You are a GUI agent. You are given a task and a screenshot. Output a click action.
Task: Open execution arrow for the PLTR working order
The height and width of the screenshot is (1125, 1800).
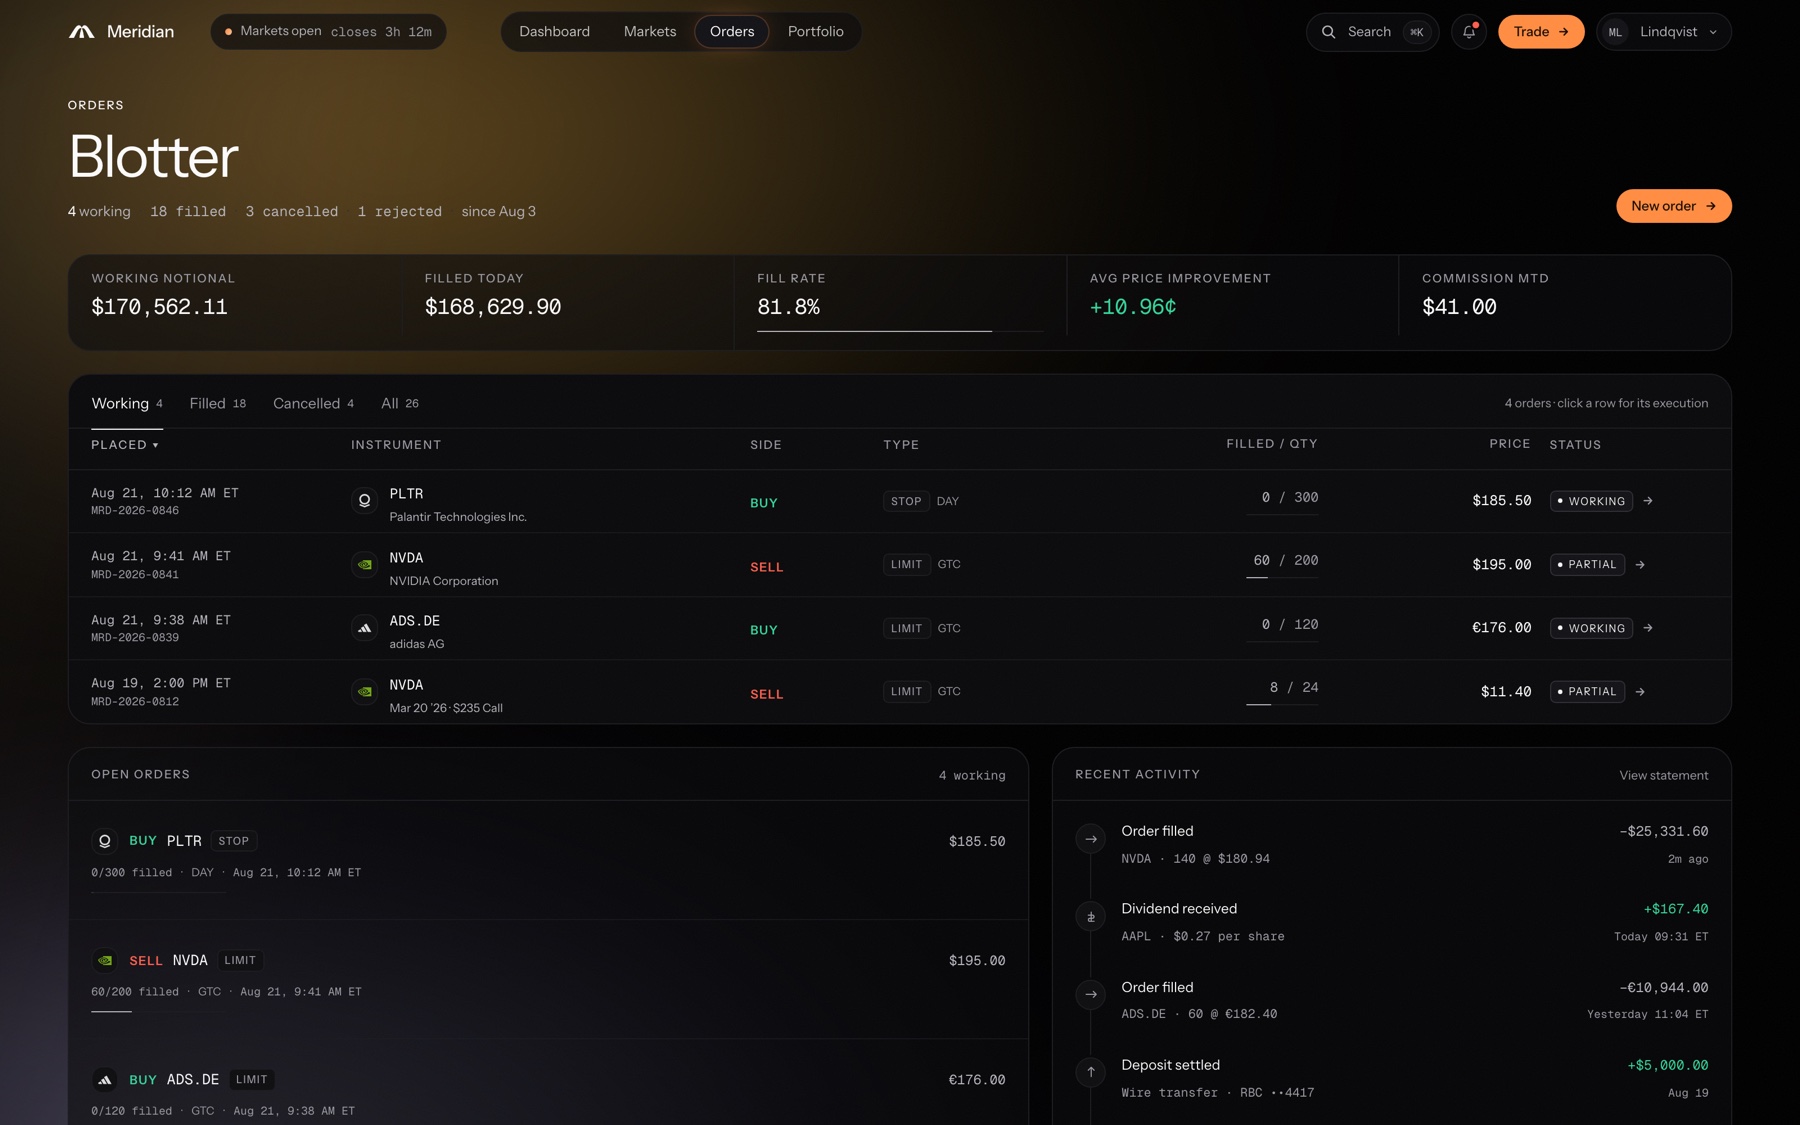point(1648,501)
